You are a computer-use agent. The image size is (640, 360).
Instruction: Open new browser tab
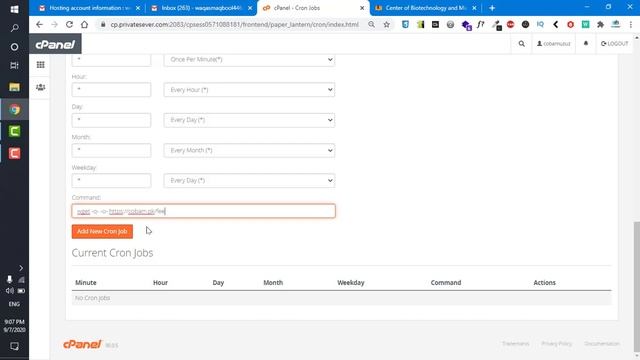click(492, 8)
